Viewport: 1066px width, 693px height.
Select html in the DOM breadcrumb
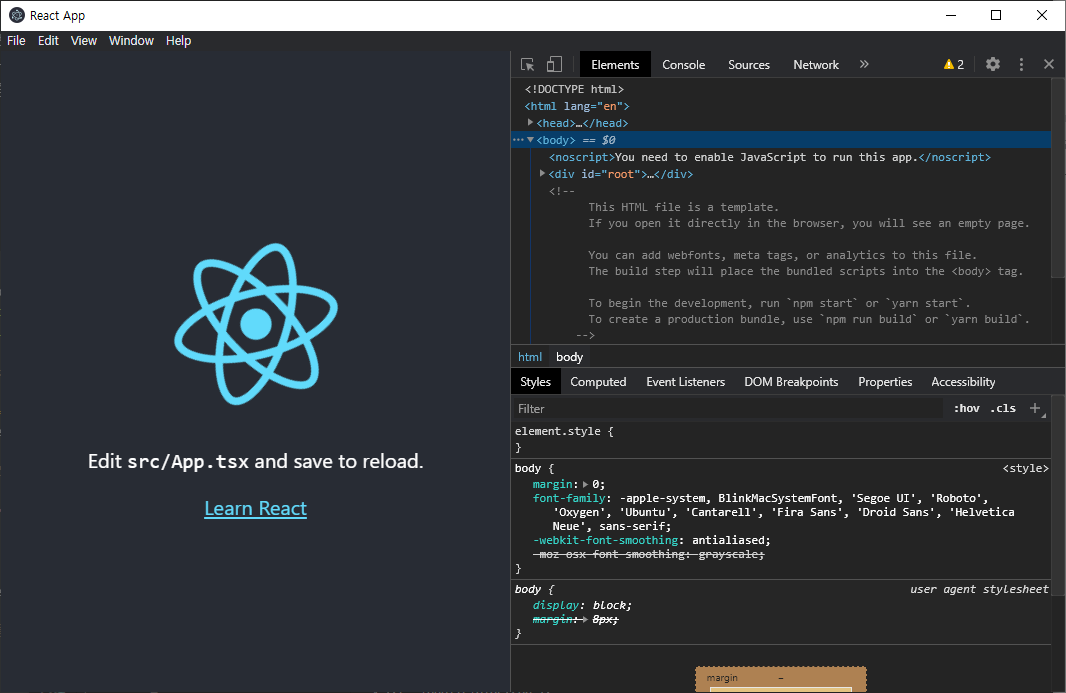[530, 357]
